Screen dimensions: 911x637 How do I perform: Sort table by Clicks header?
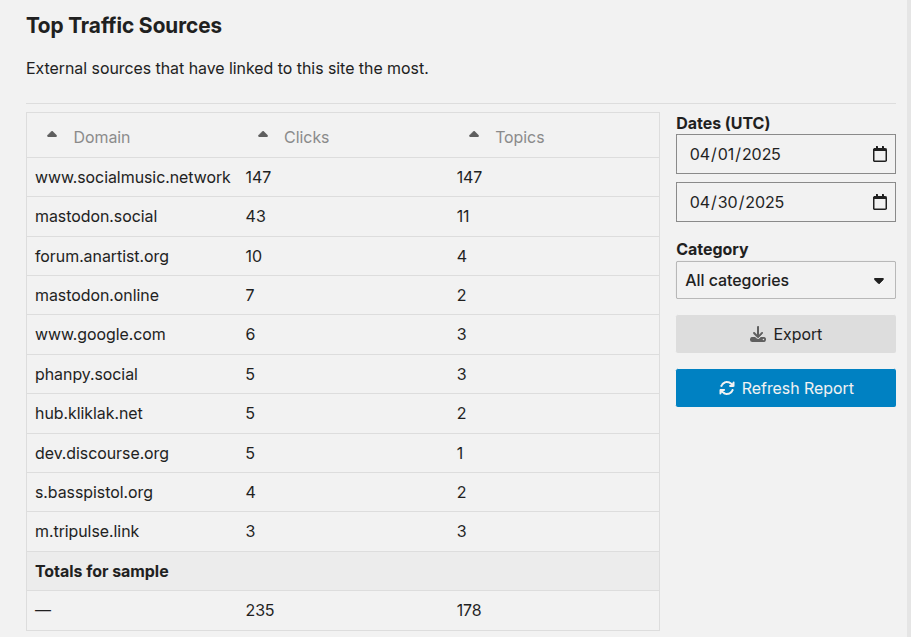tap(306, 137)
